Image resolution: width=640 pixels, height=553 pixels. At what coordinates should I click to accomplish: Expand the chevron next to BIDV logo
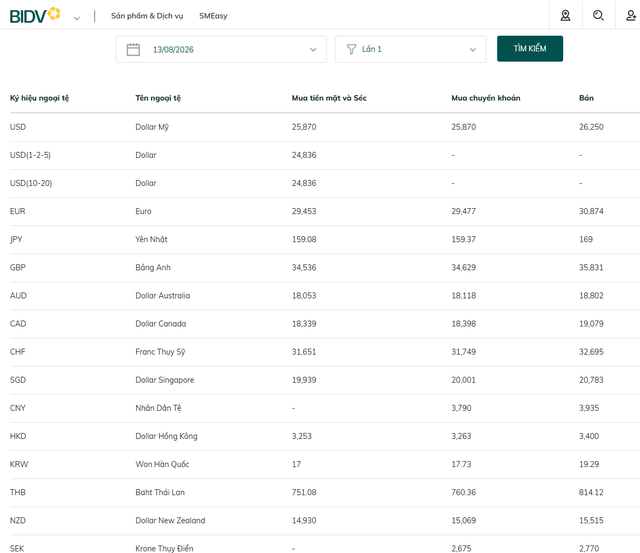76,18
